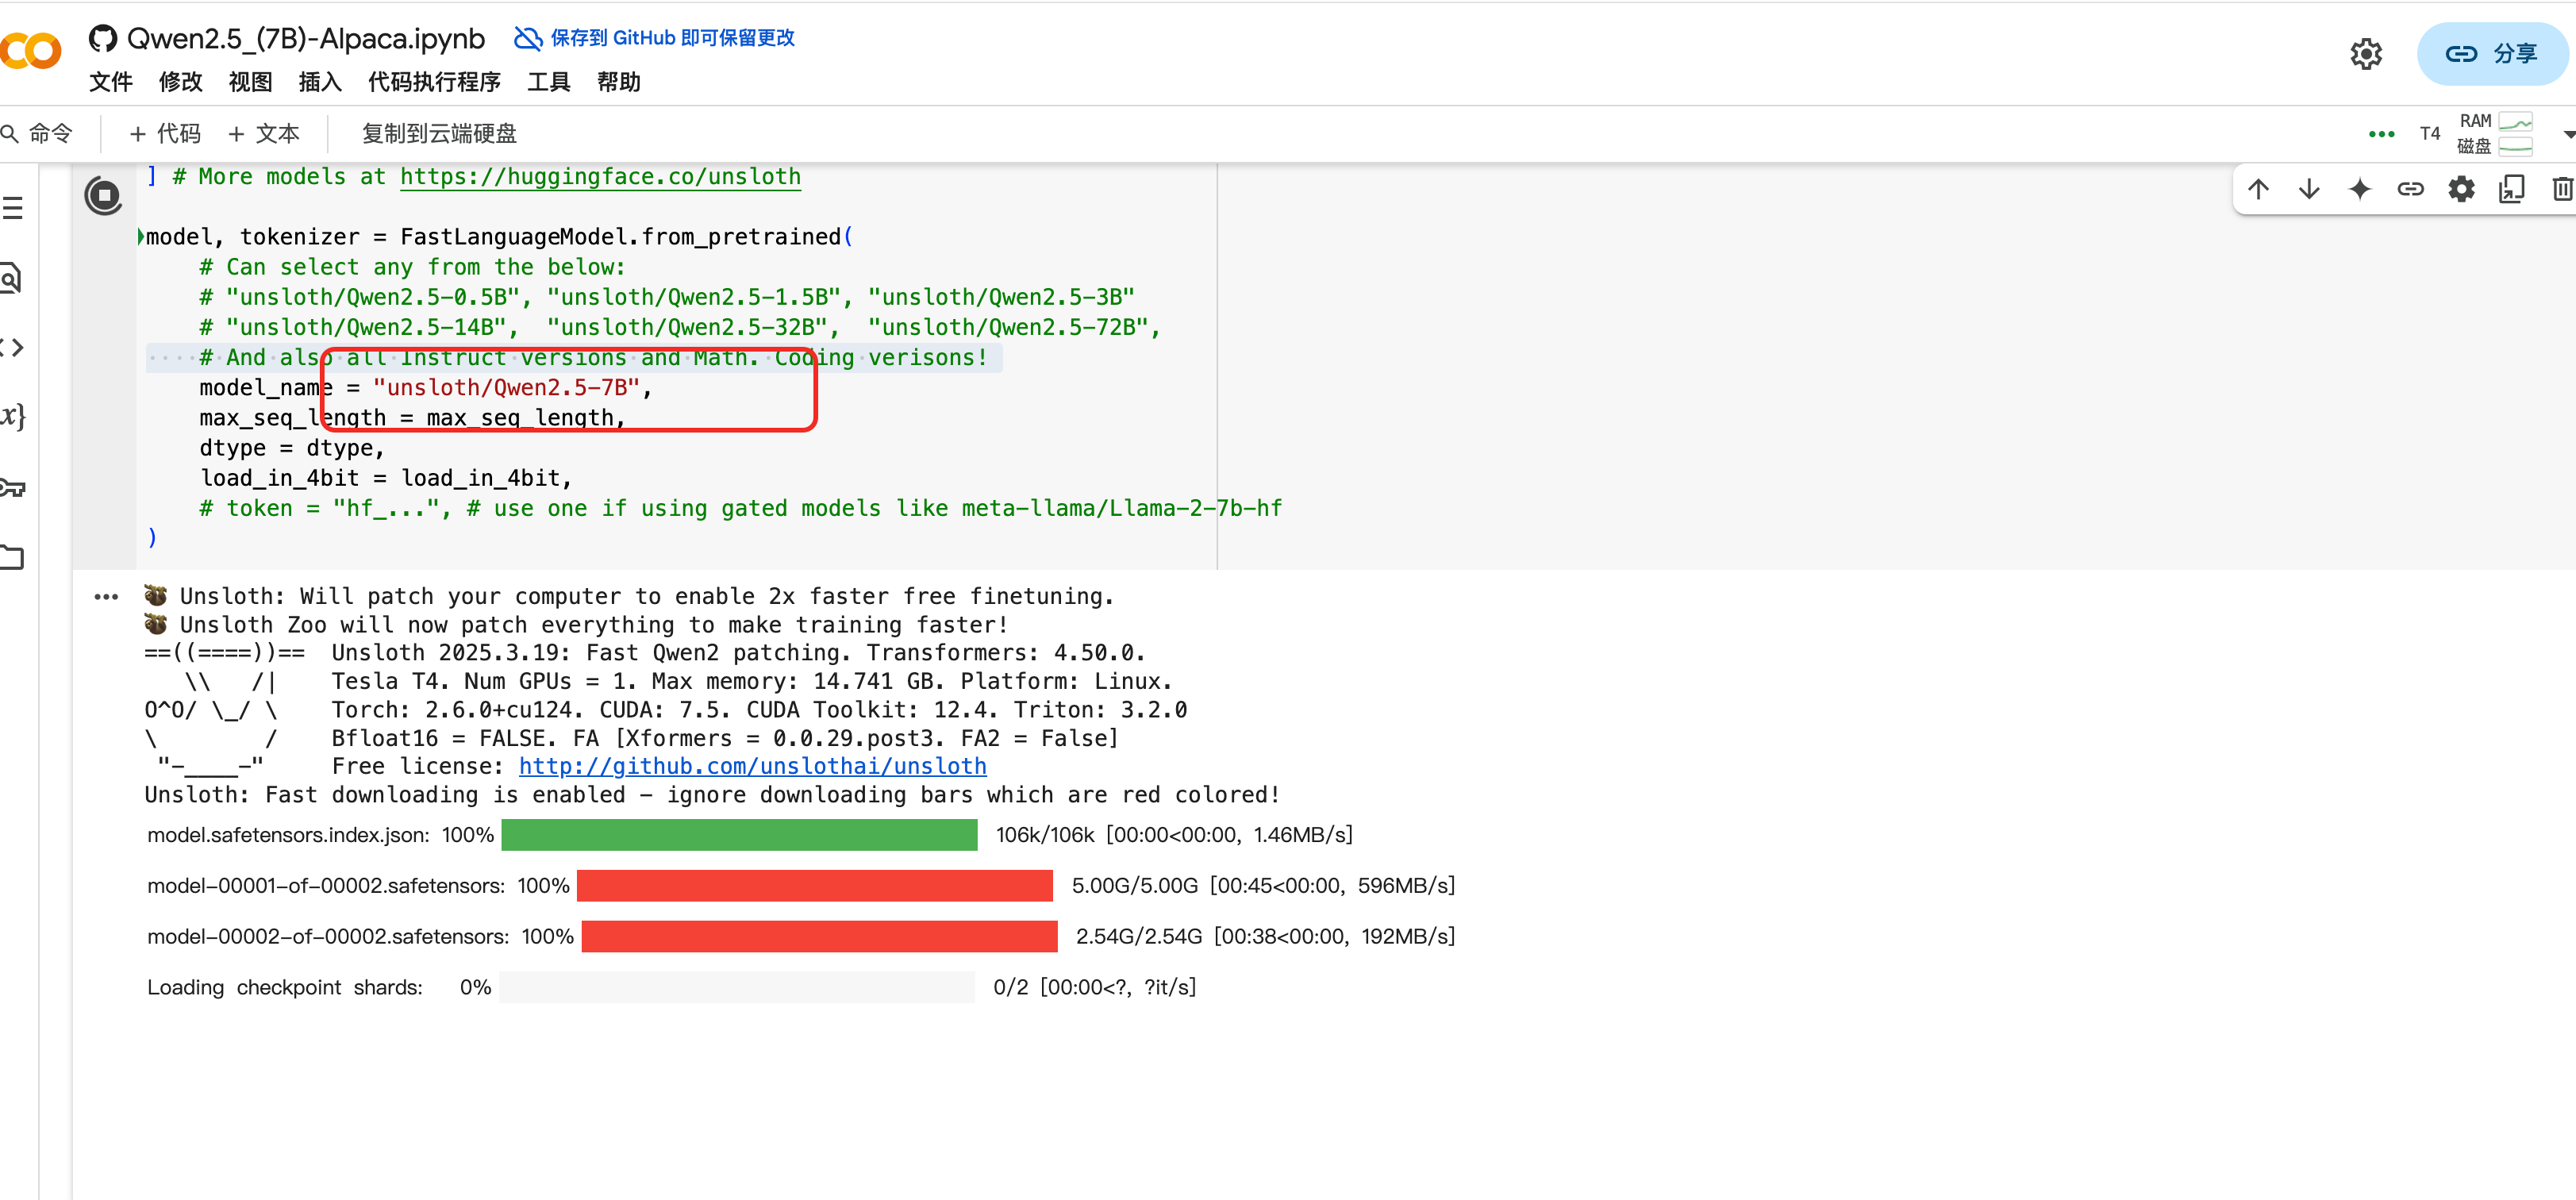
Task: Stop the running cell execution
Action: coord(103,196)
